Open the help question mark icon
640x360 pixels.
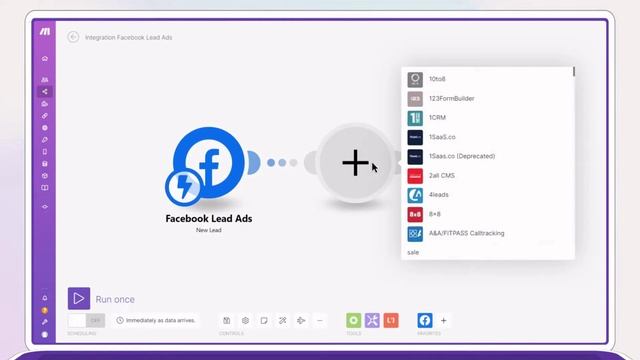click(x=45, y=311)
